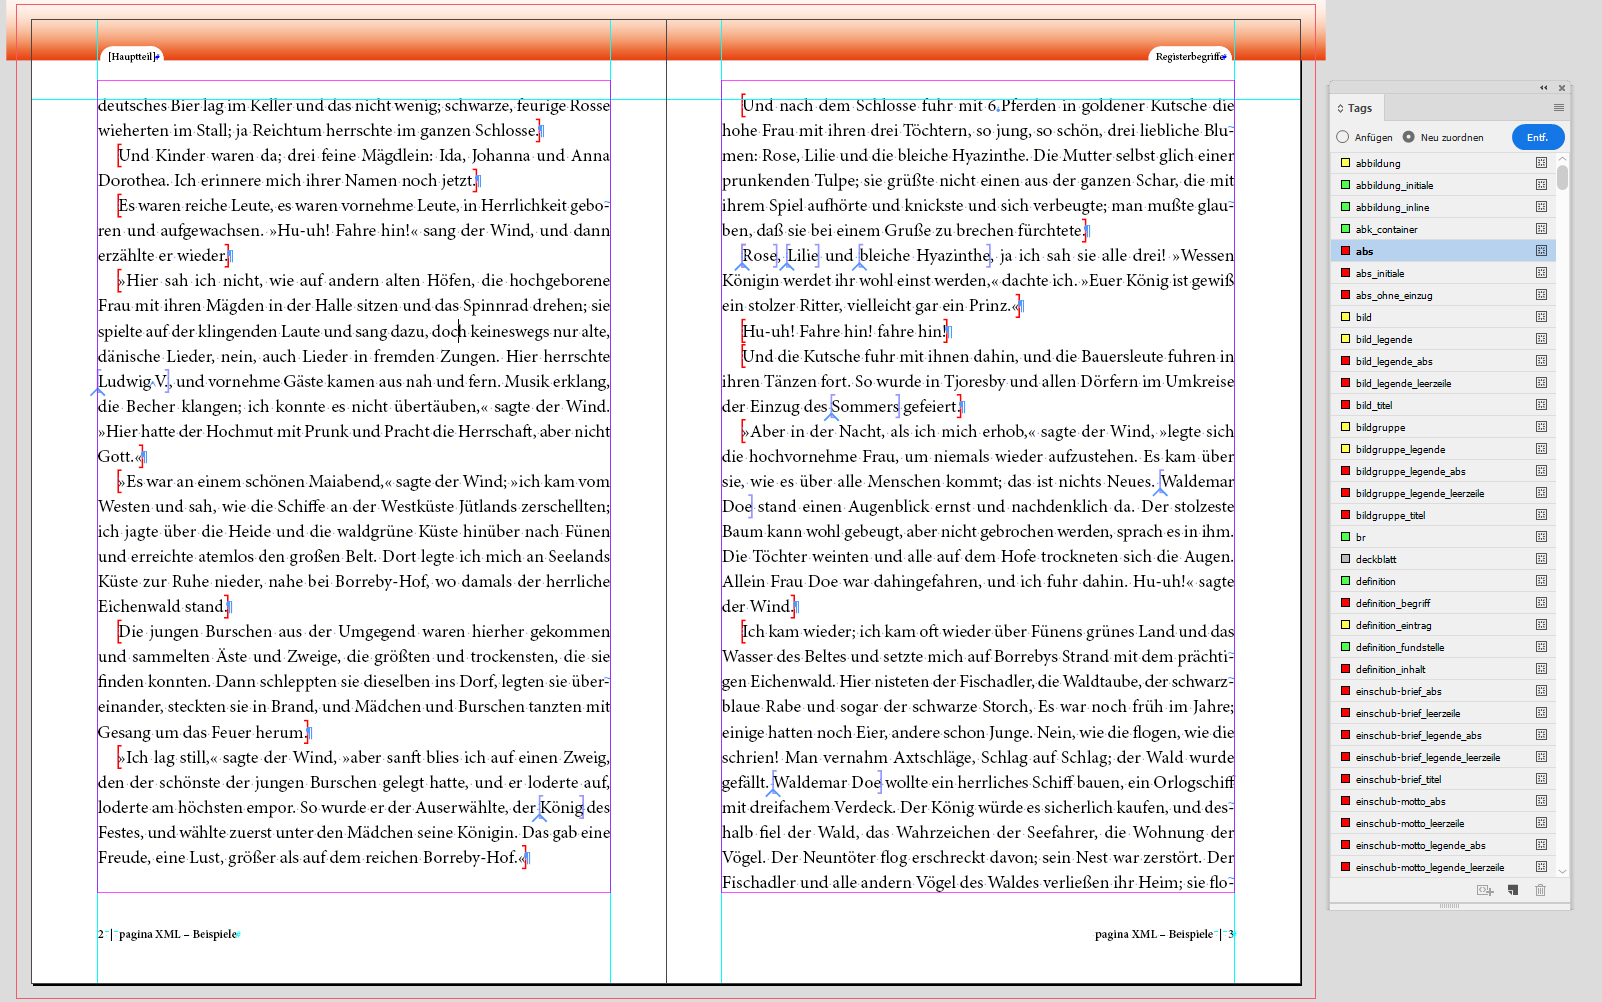This screenshot has height=1002, width=1602.
Task: Click the icon right of deckblatt row
Action: coord(1541,559)
